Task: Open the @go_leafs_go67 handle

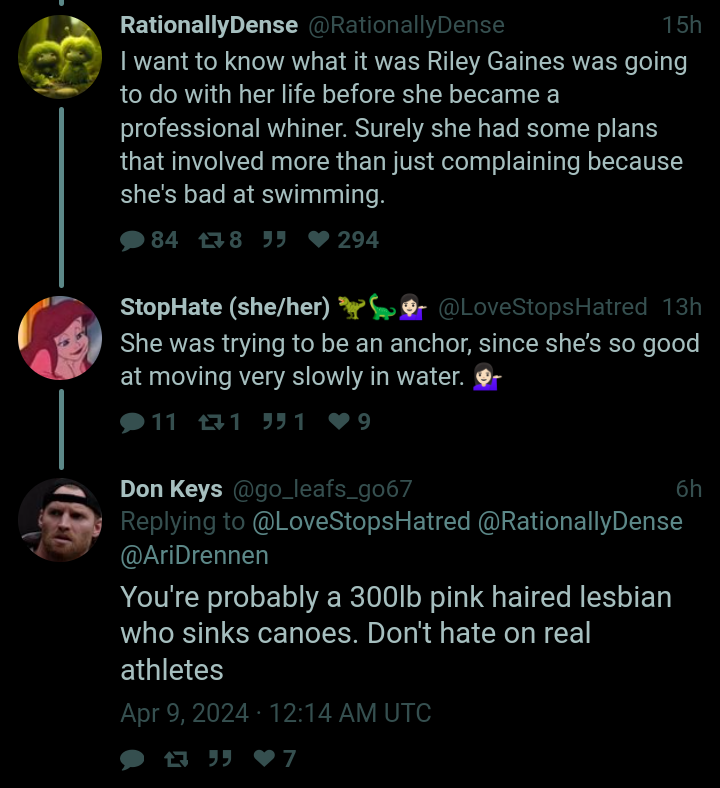Action: [322, 489]
